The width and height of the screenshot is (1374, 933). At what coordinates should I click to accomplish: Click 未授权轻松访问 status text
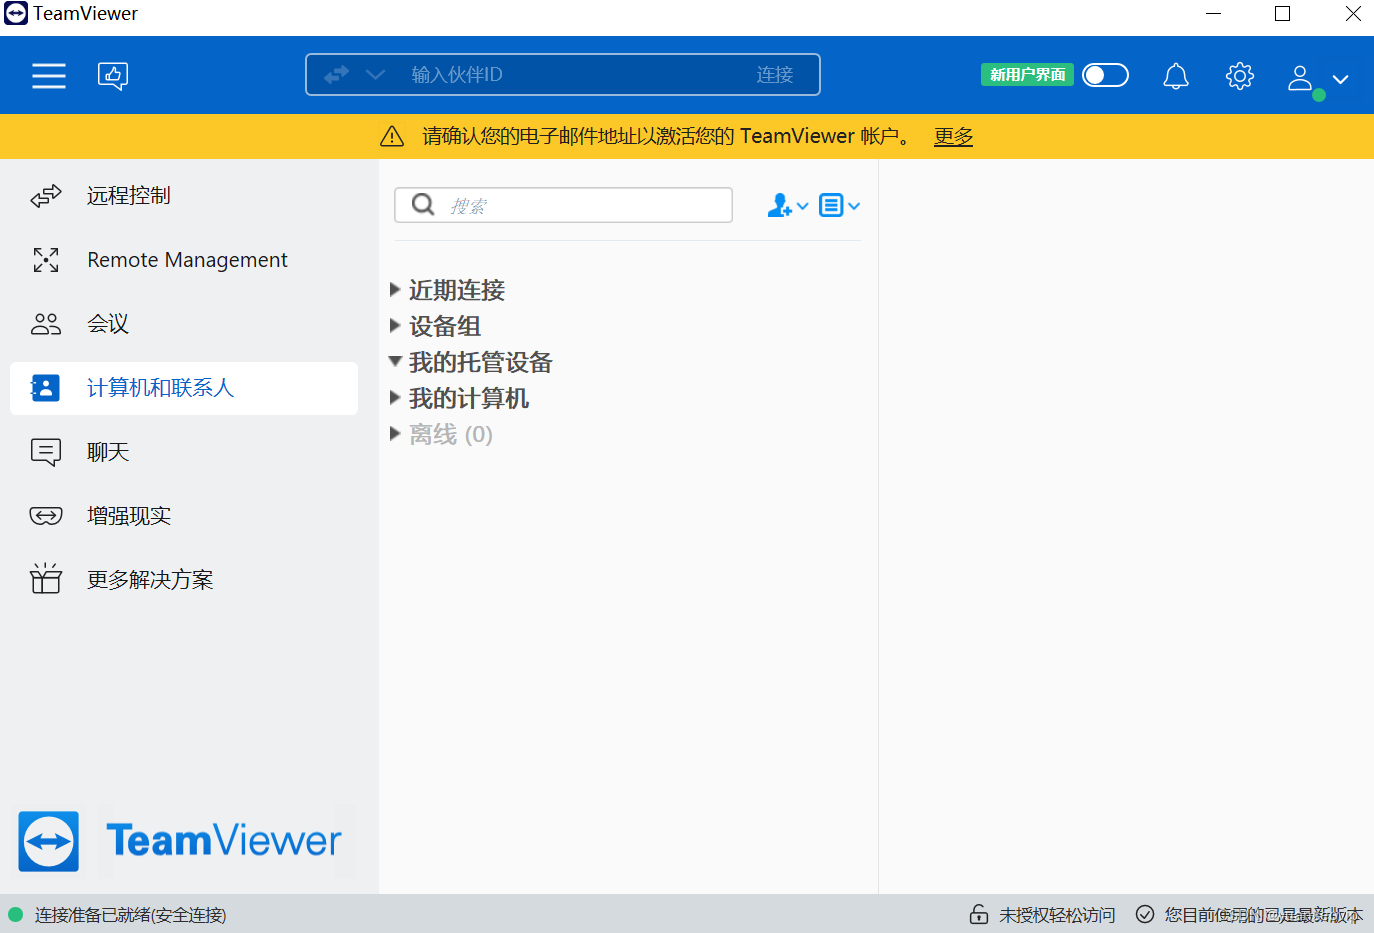click(x=1057, y=915)
